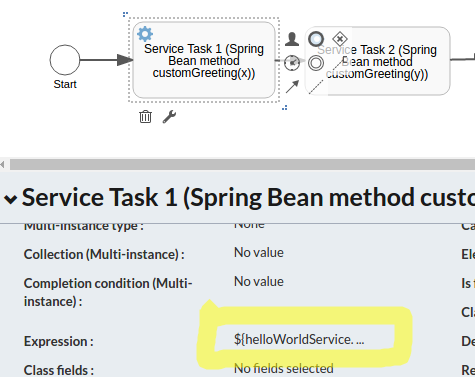Select Service Task 2 on the canvas
The width and height of the screenshot is (475, 377).
point(377,61)
